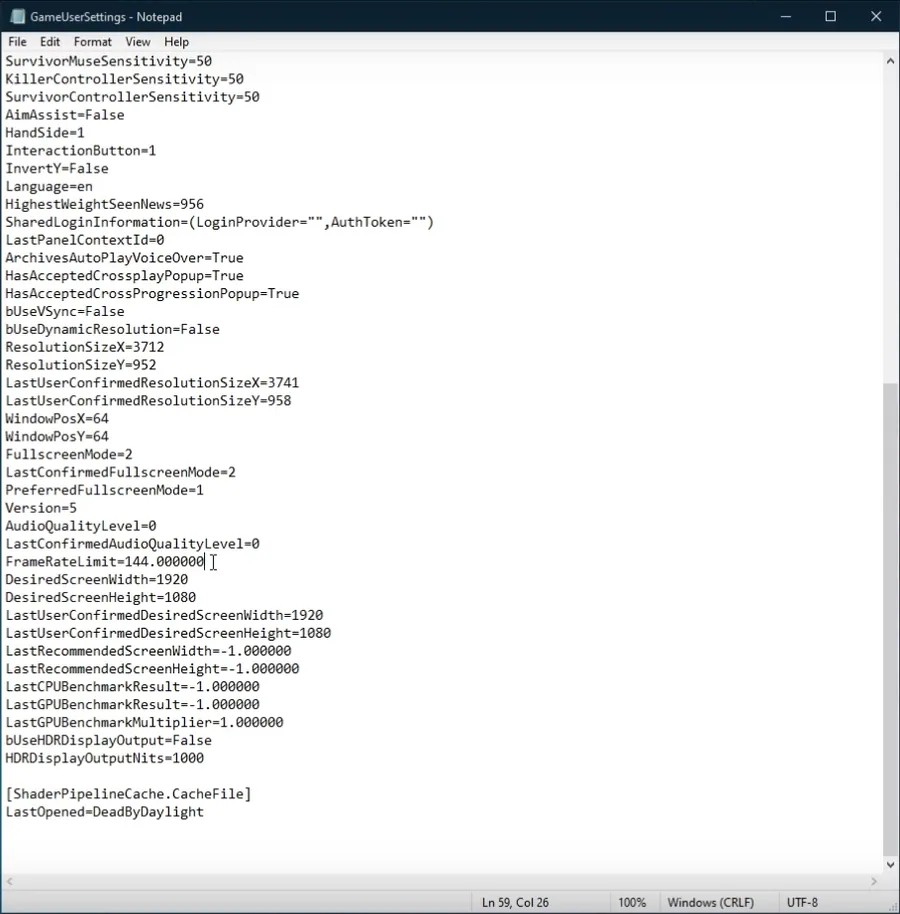Click the ArchivesAutoPlayVoiceOver=True line
Screen dimensions: 900x914
coord(124,258)
